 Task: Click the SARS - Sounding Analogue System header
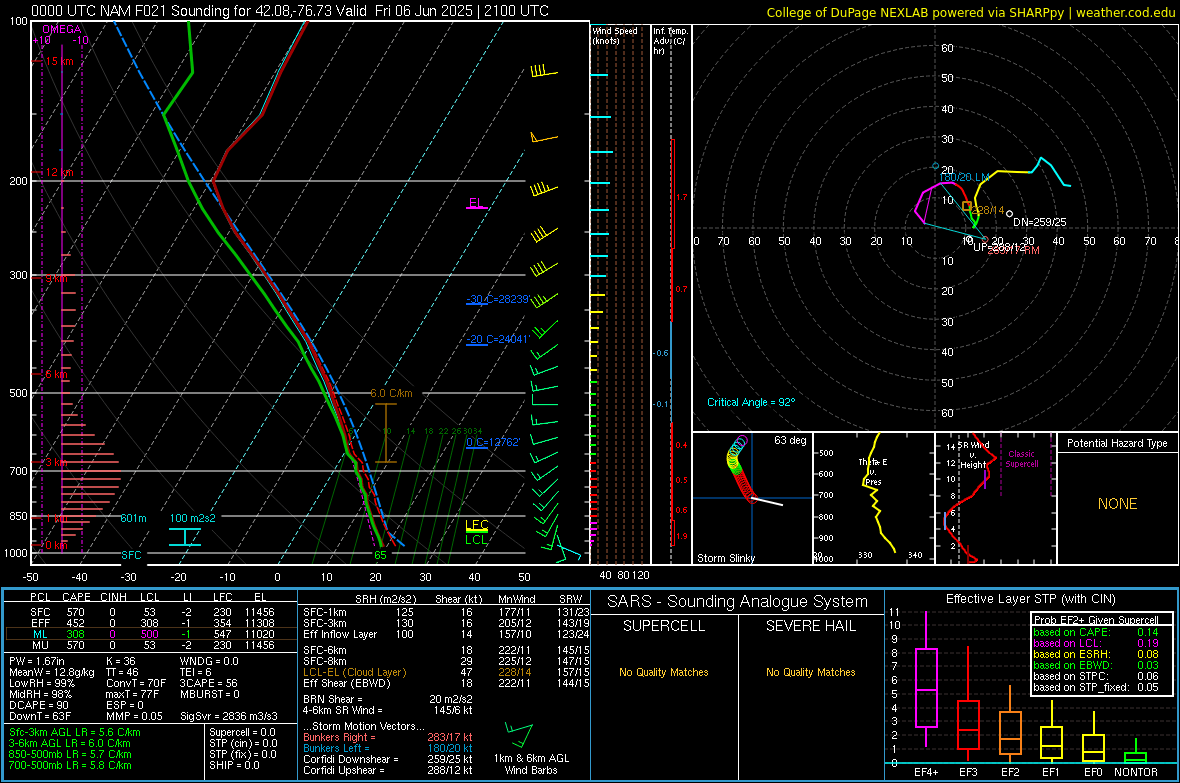[x=737, y=602]
